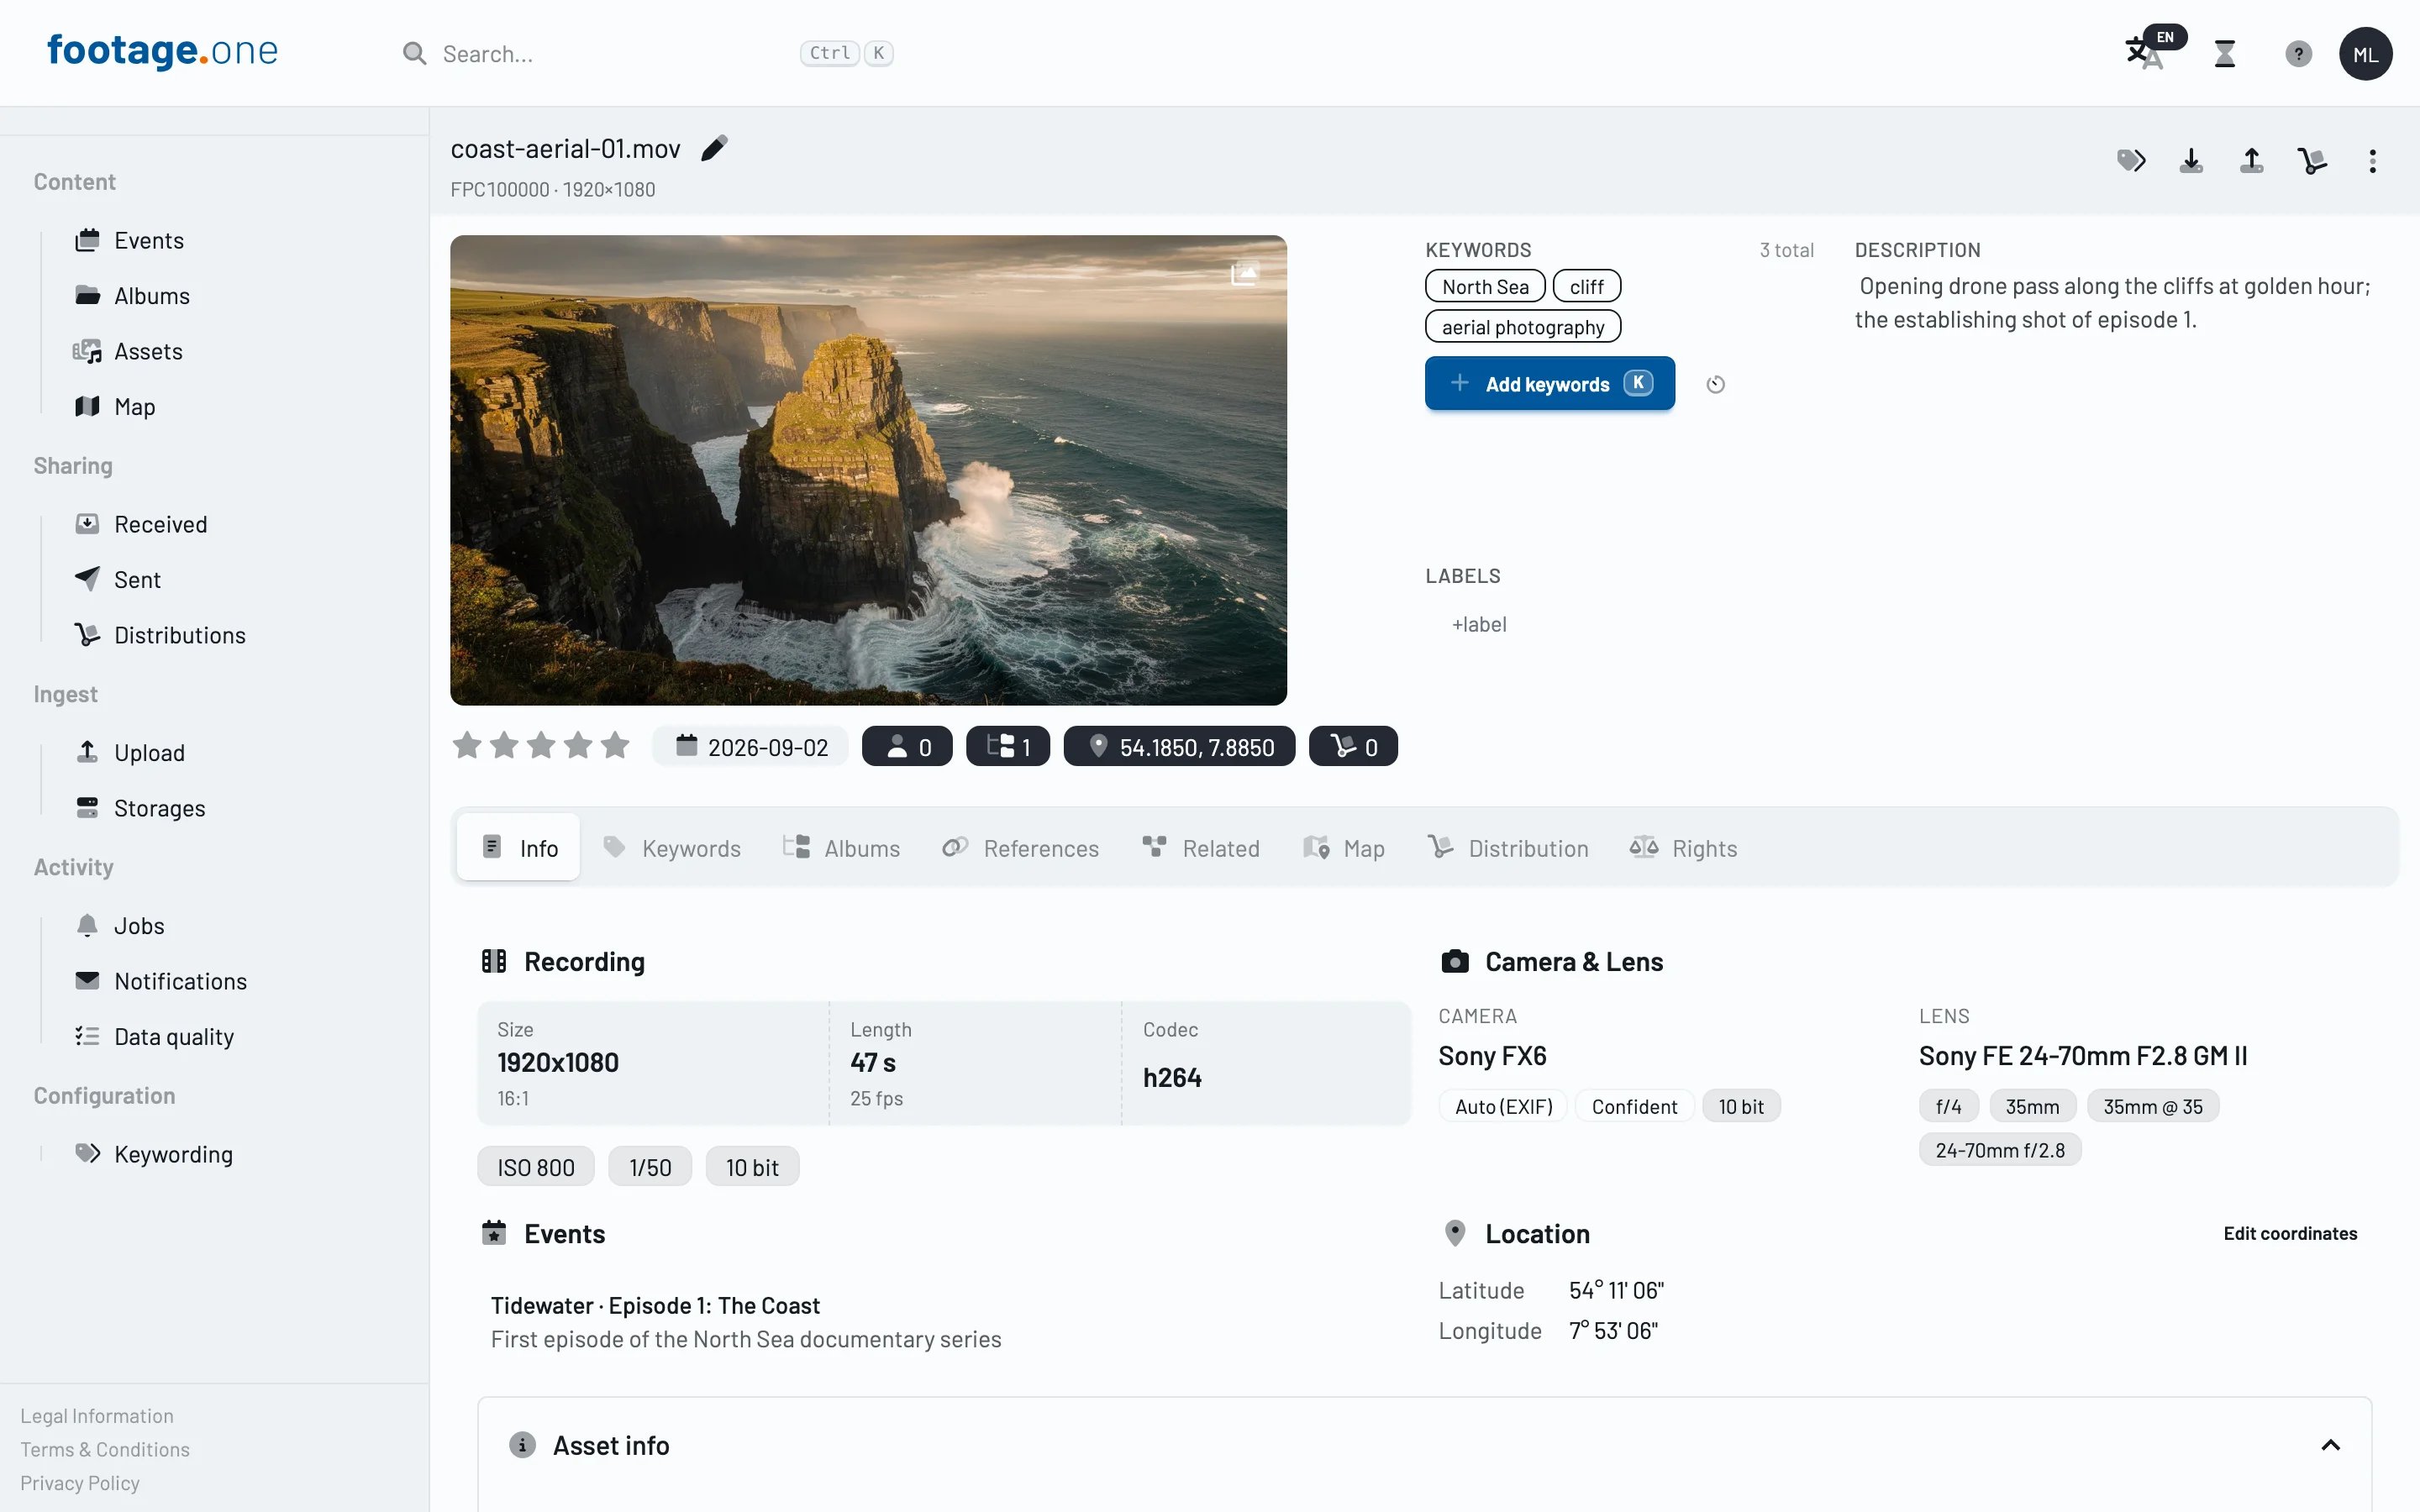
Task: Open the language translation EN icon
Action: pyautogui.click(x=2154, y=49)
